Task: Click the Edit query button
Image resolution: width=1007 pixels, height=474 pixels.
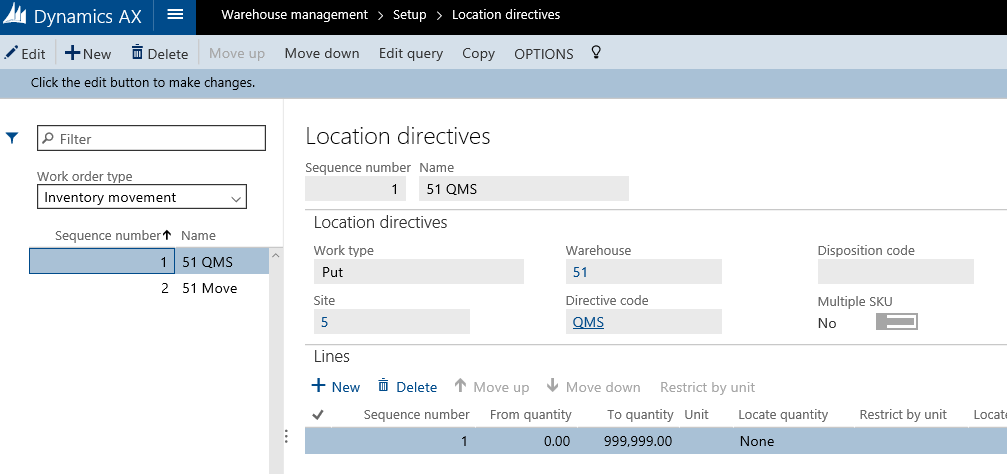Action: pos(410,53)
